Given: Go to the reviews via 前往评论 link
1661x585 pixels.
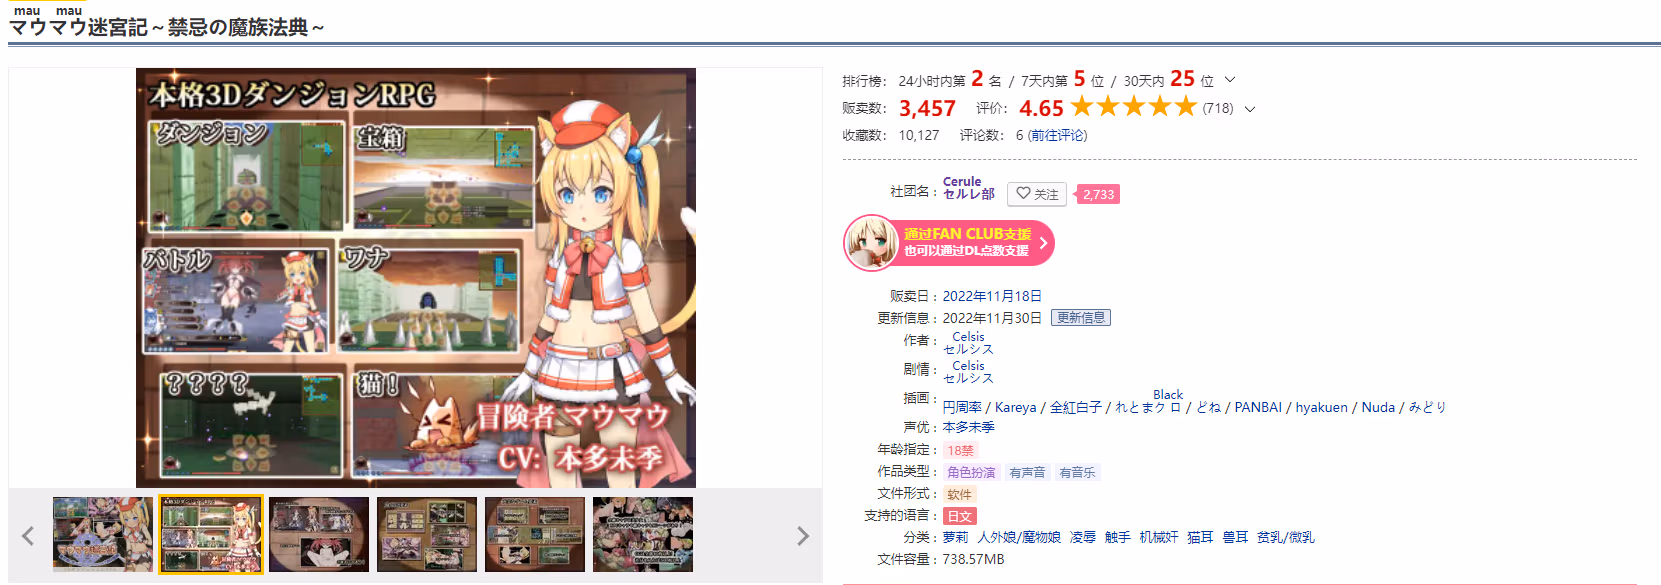Looking at the screenshot, I should pos(1057,135).
